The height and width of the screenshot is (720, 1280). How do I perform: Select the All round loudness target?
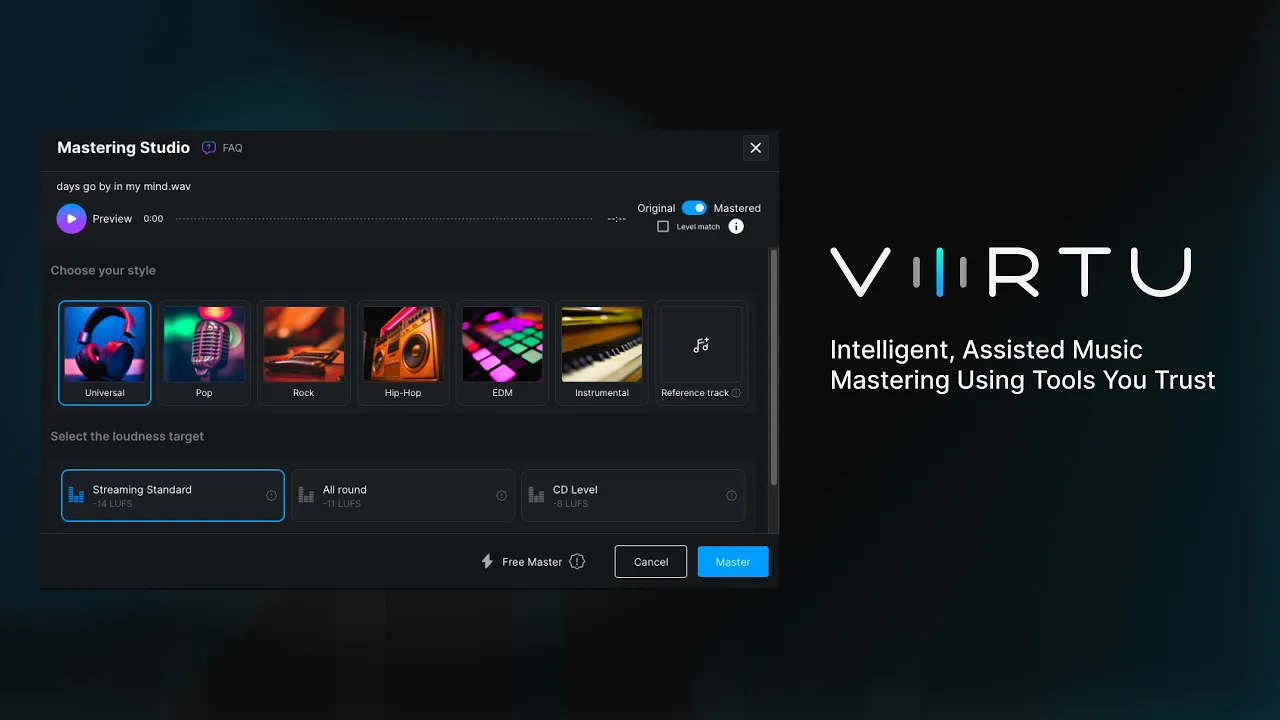pos(402,496)
